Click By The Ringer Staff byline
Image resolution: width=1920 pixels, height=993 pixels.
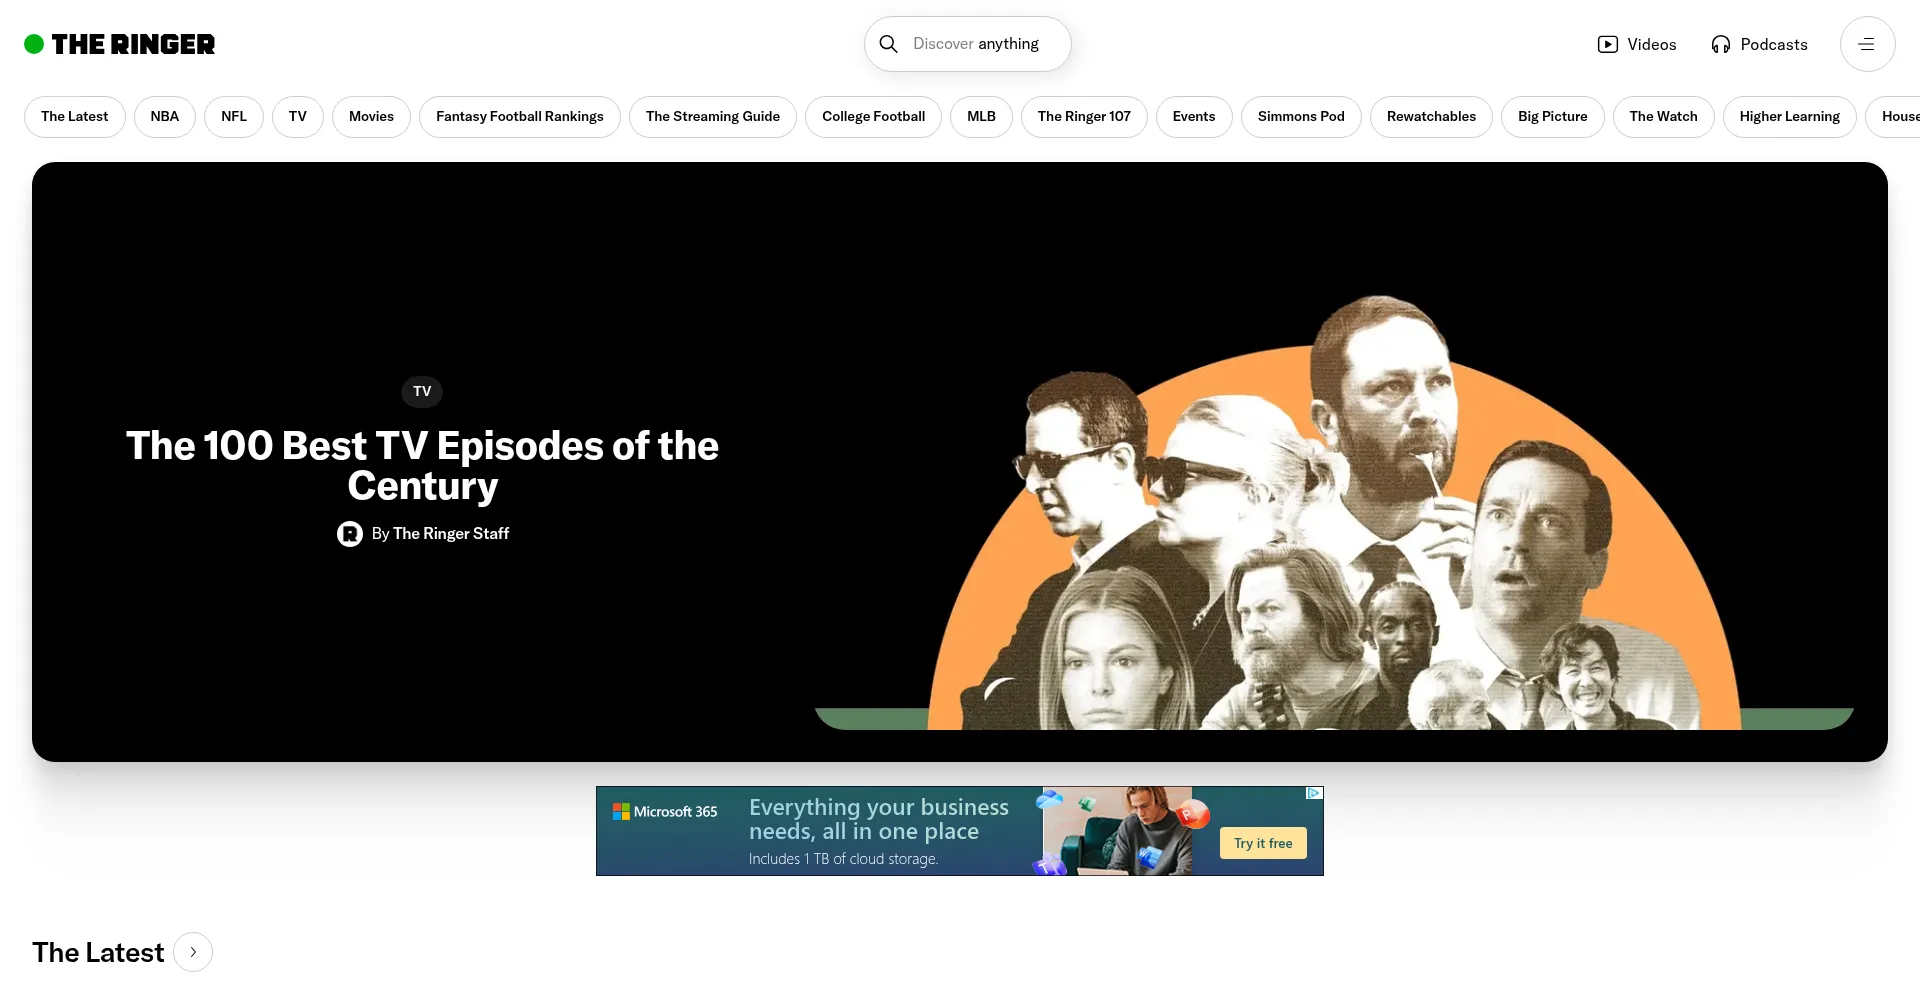coord(440,534)
